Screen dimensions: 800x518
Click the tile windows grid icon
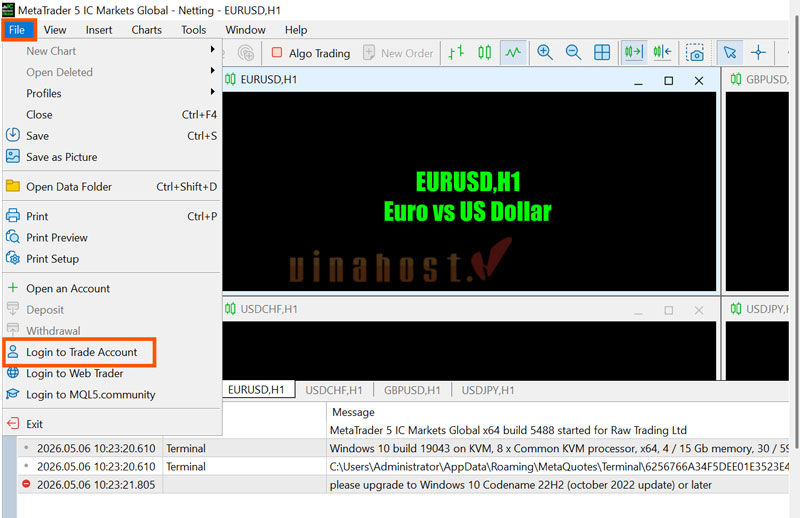click(602, 53)
